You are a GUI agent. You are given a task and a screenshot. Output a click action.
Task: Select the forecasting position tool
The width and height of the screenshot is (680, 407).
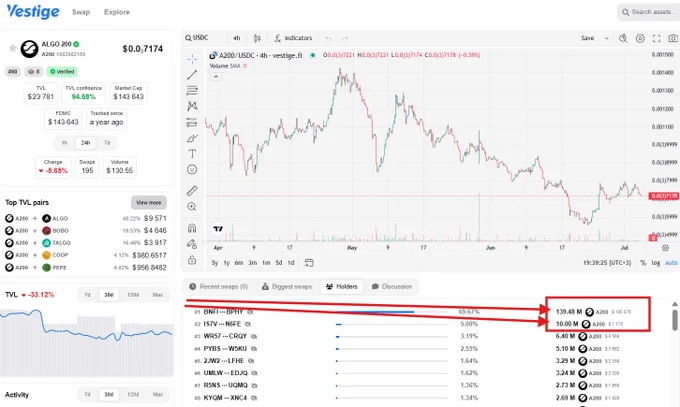(192, 122)
